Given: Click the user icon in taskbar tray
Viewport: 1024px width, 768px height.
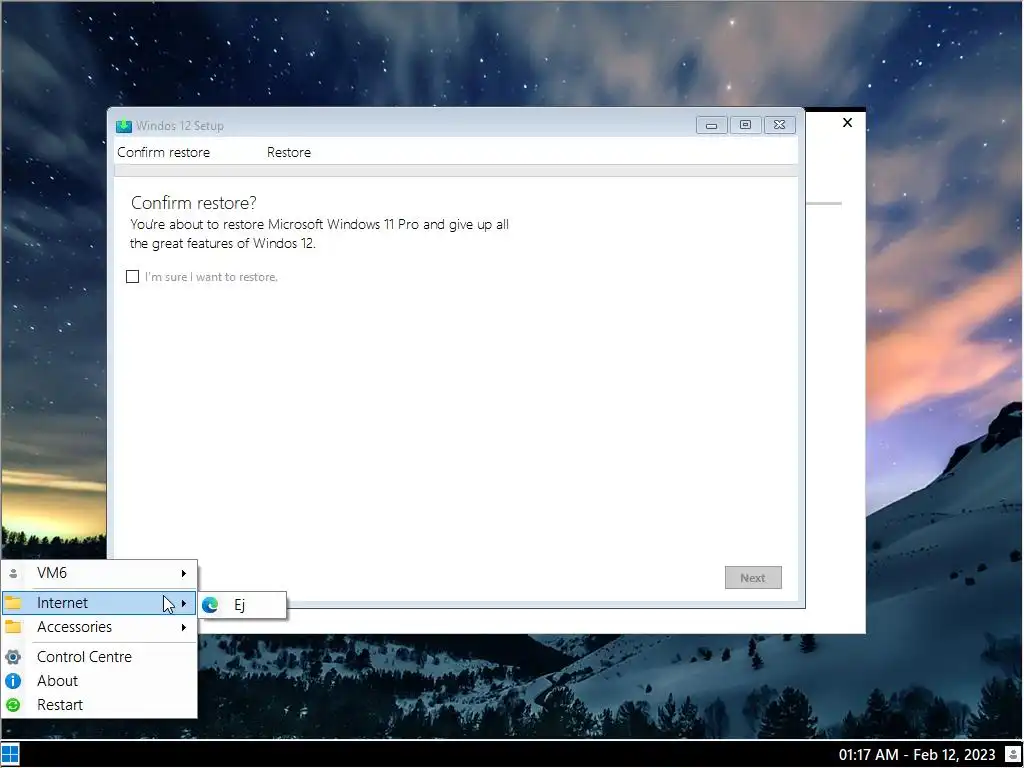Looking at the screenshot, I should click(x=1012, y=755).
